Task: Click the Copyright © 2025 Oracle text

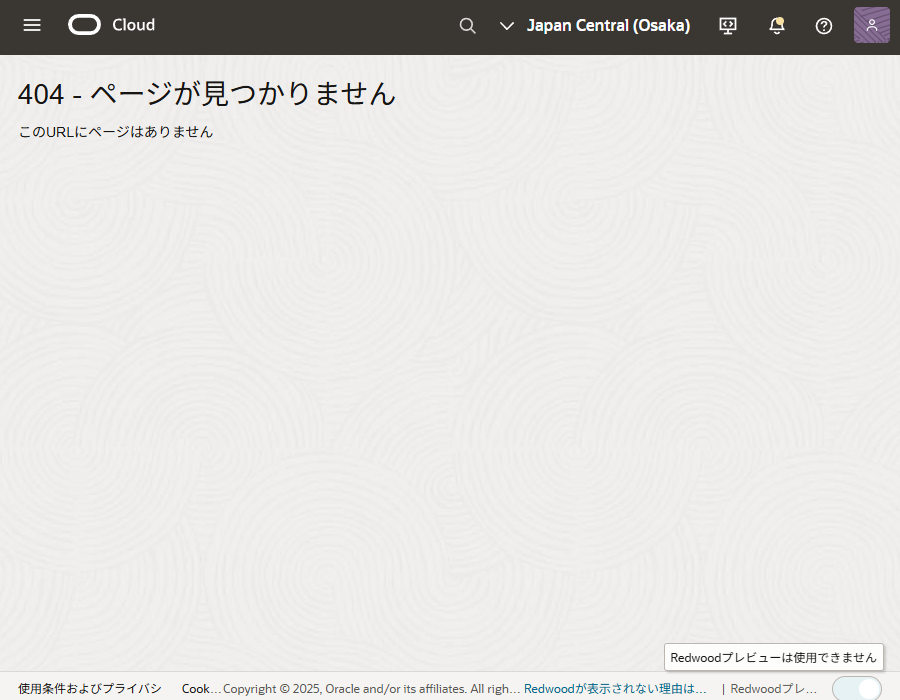Action: click(371, 689)
